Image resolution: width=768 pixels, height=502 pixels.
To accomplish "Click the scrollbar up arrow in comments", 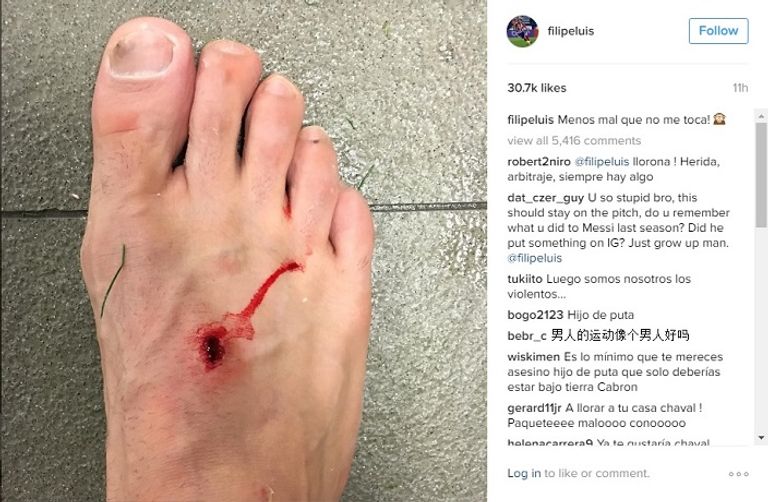I will pos(761,116).
